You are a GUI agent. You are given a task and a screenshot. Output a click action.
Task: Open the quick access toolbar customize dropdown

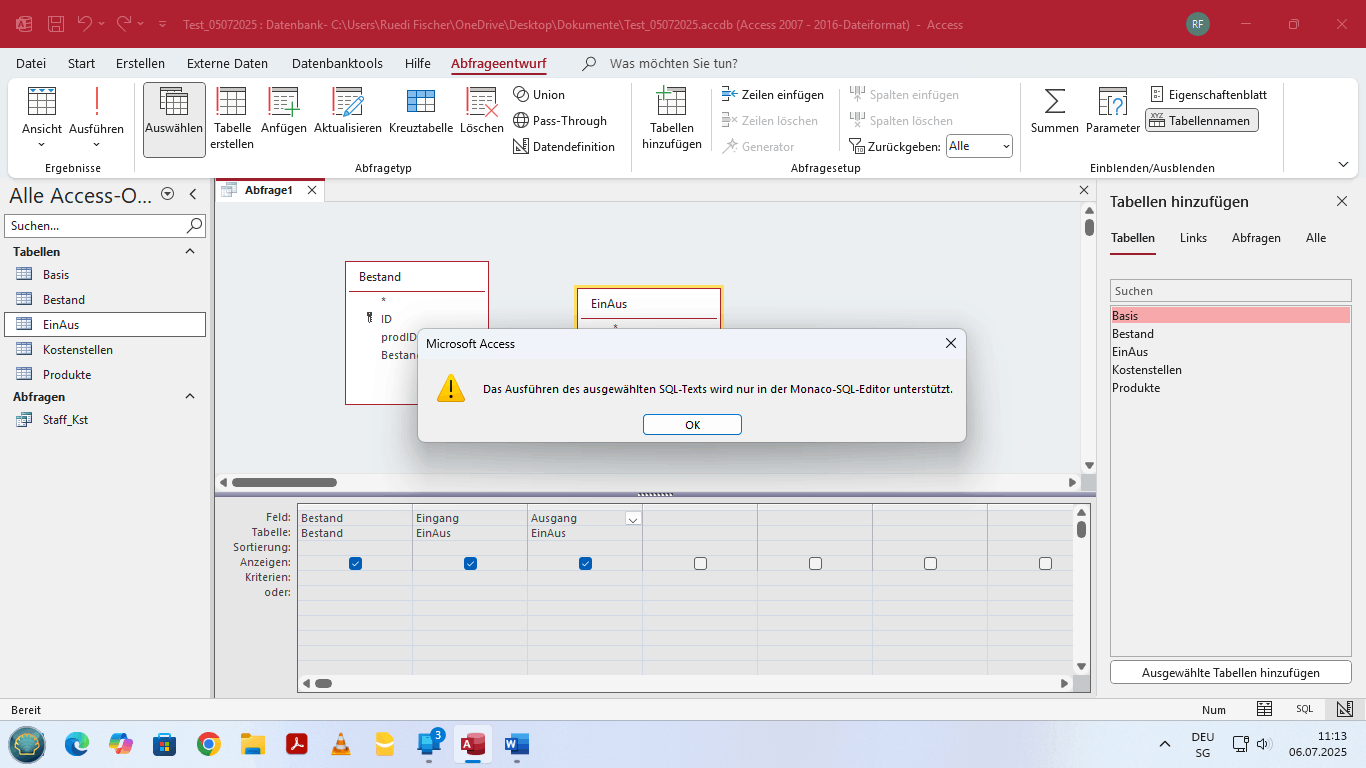(x=163, y=23)
